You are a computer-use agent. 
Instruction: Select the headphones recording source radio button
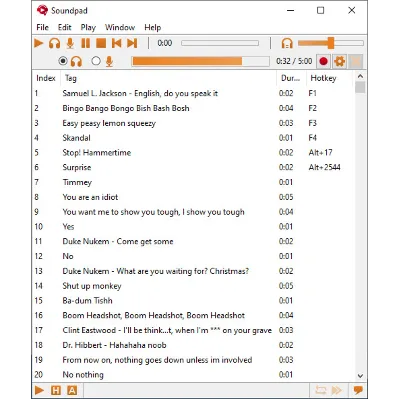[63, 61]
